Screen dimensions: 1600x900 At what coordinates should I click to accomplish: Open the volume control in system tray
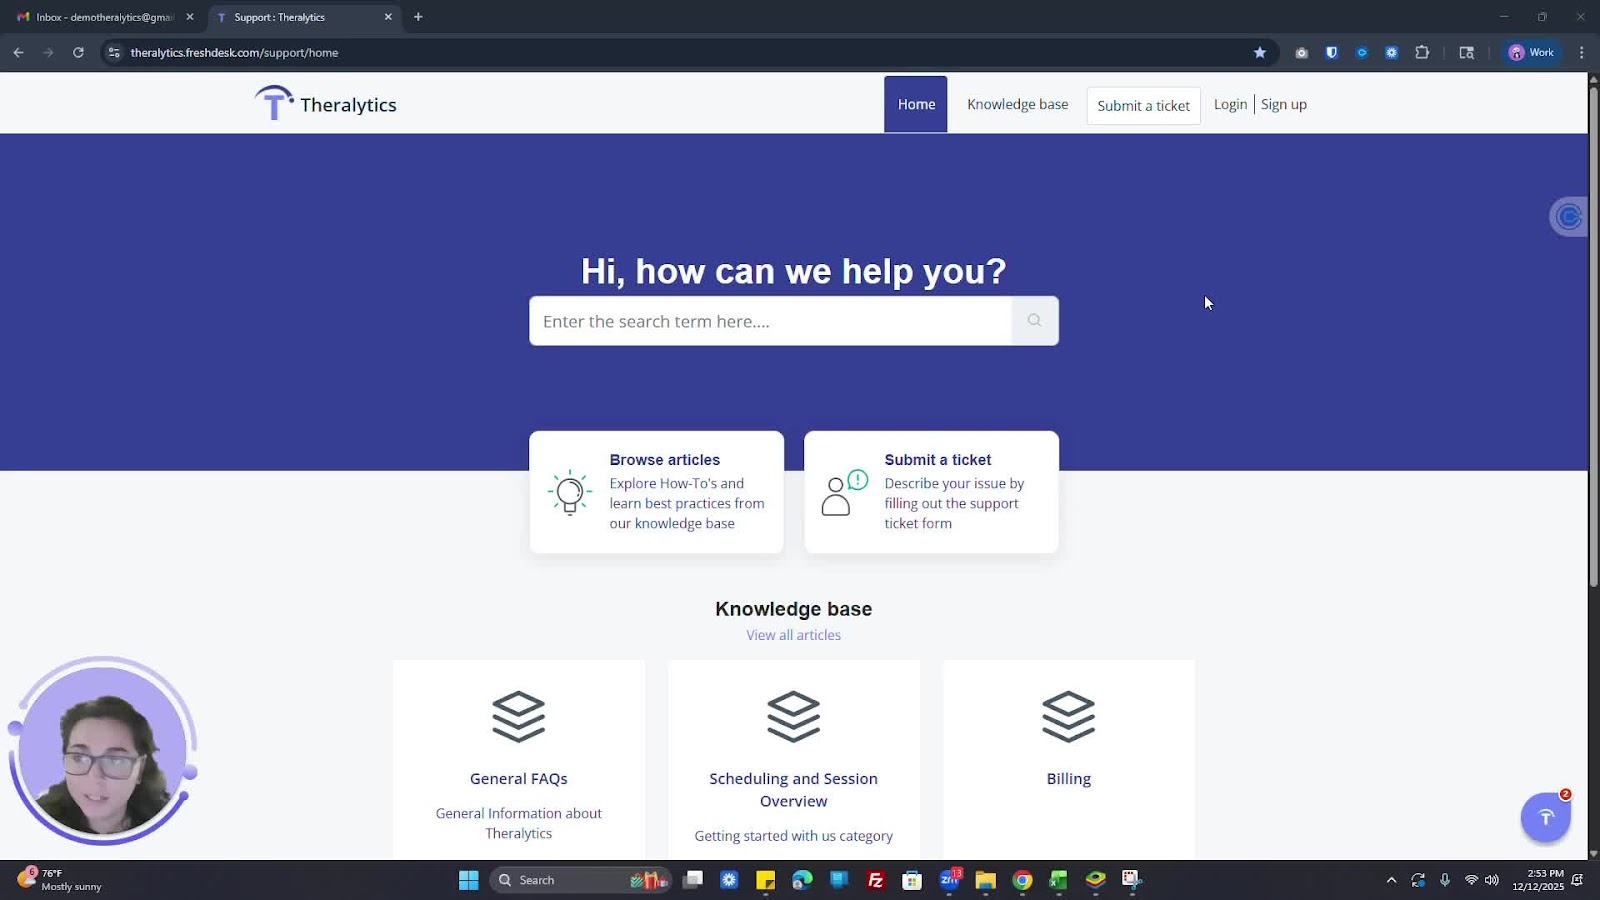(1492, 880)
